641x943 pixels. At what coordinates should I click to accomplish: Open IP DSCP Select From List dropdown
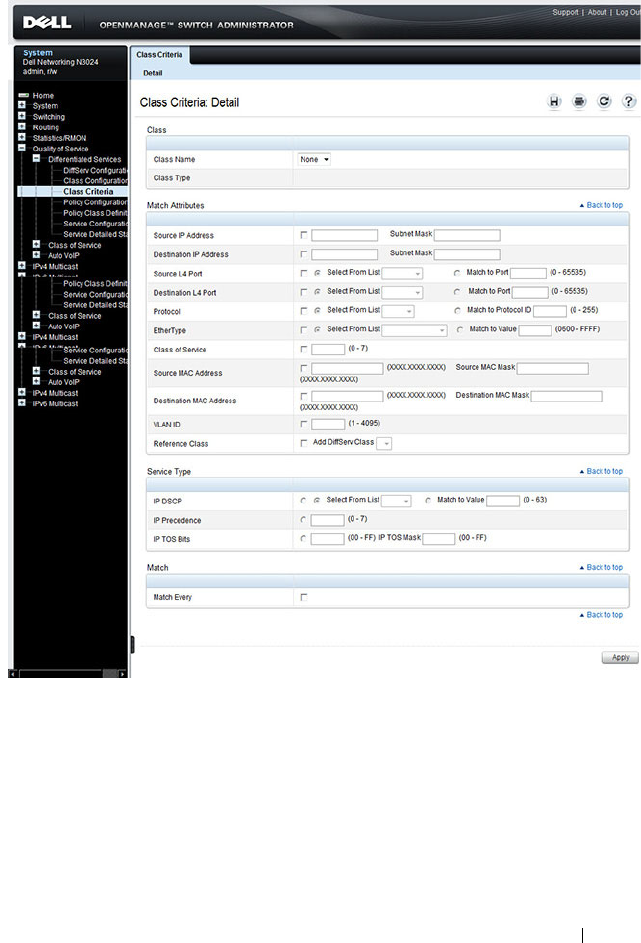pos(396,501)
